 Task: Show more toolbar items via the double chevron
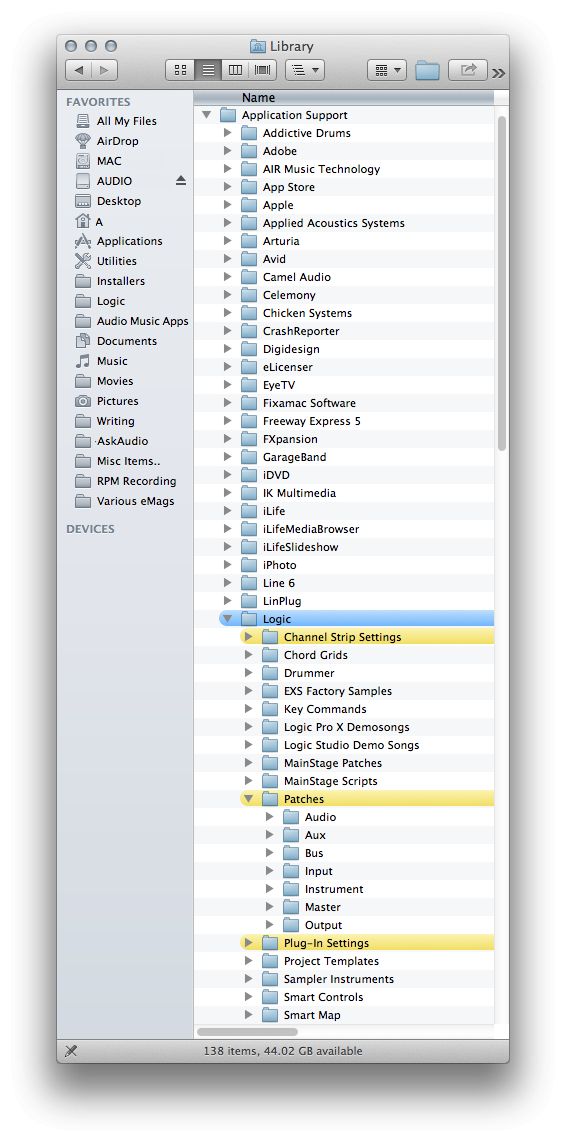pos(498,73)
